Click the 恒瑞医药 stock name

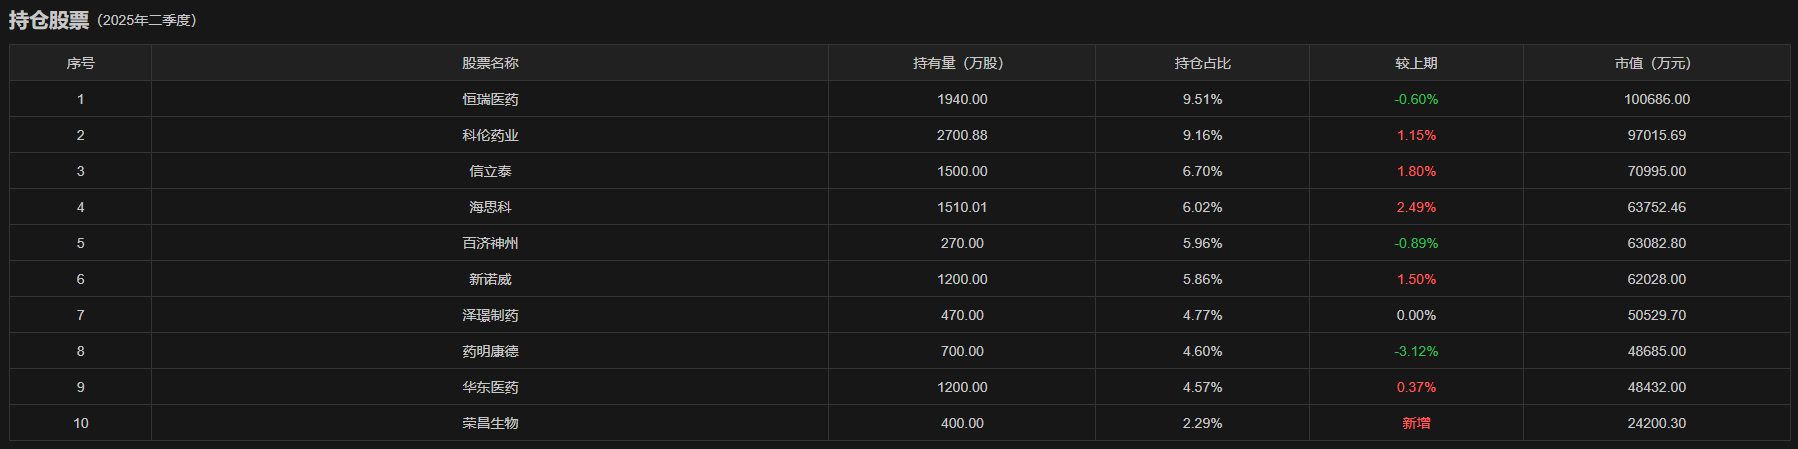click(490, 99)
